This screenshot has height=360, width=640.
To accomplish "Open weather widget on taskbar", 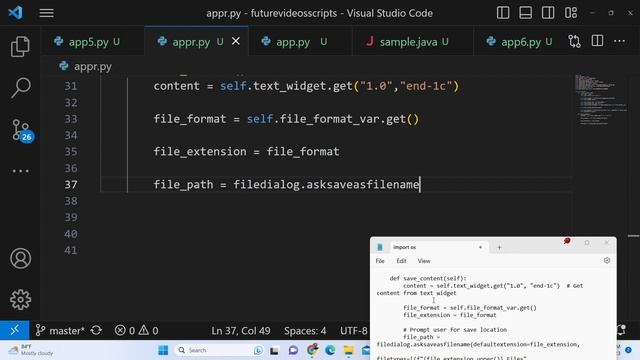I will click(x=32, y=350).
